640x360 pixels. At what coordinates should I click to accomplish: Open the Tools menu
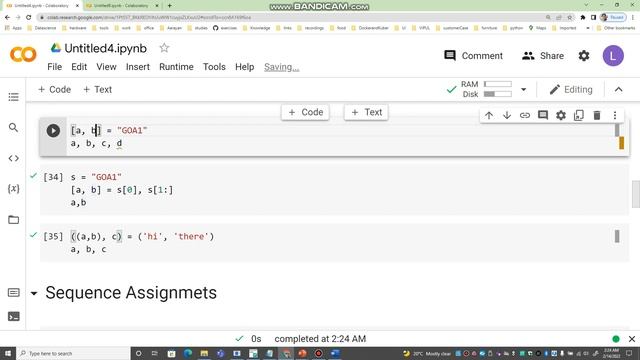click(x=214, y=67)
